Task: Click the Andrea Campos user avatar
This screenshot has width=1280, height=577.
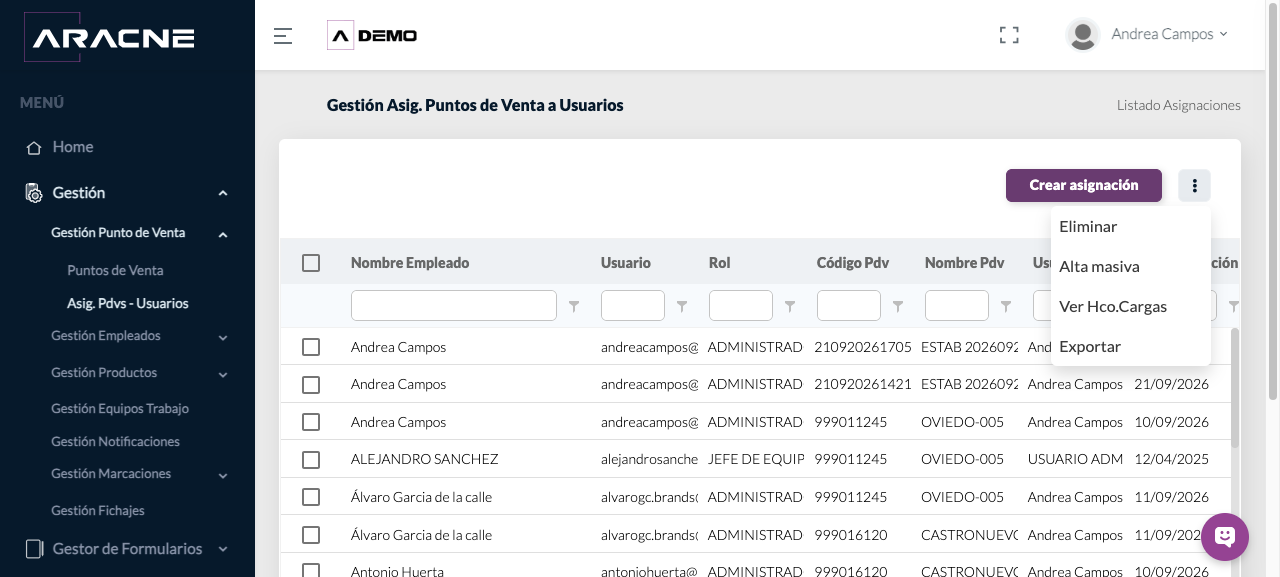Action: 1083,35
